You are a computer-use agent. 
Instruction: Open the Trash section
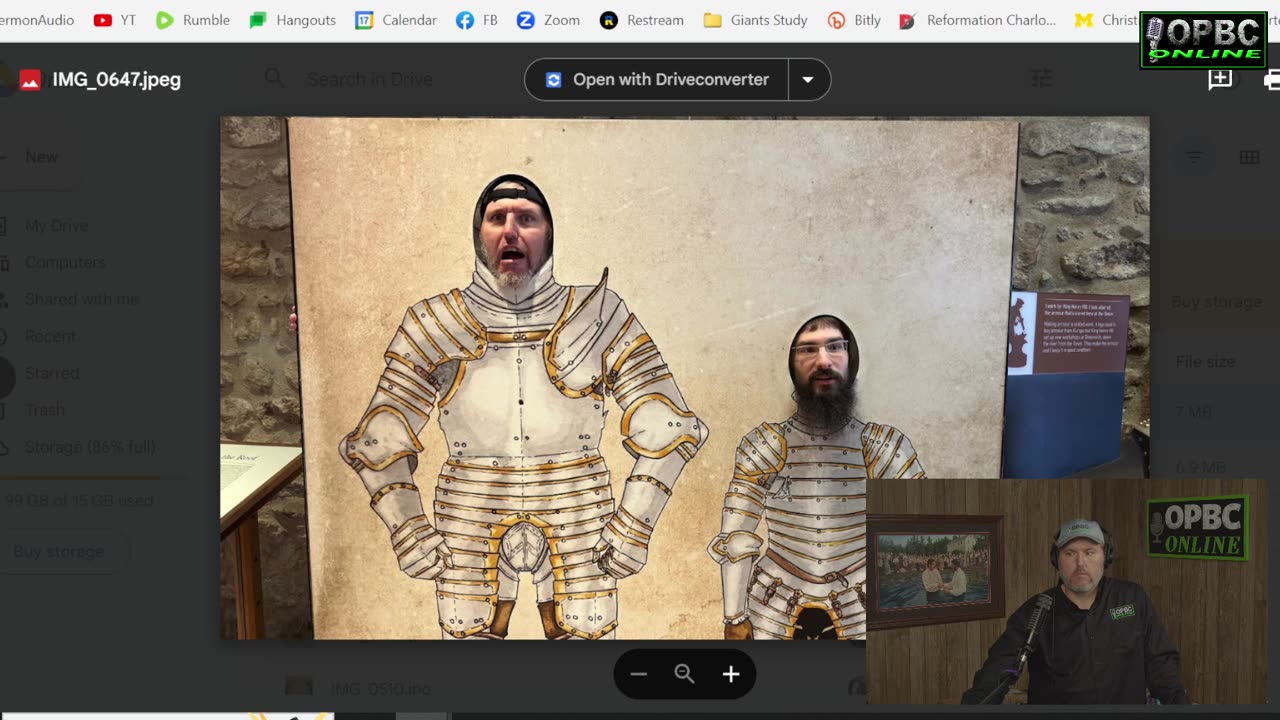[44, 410]
